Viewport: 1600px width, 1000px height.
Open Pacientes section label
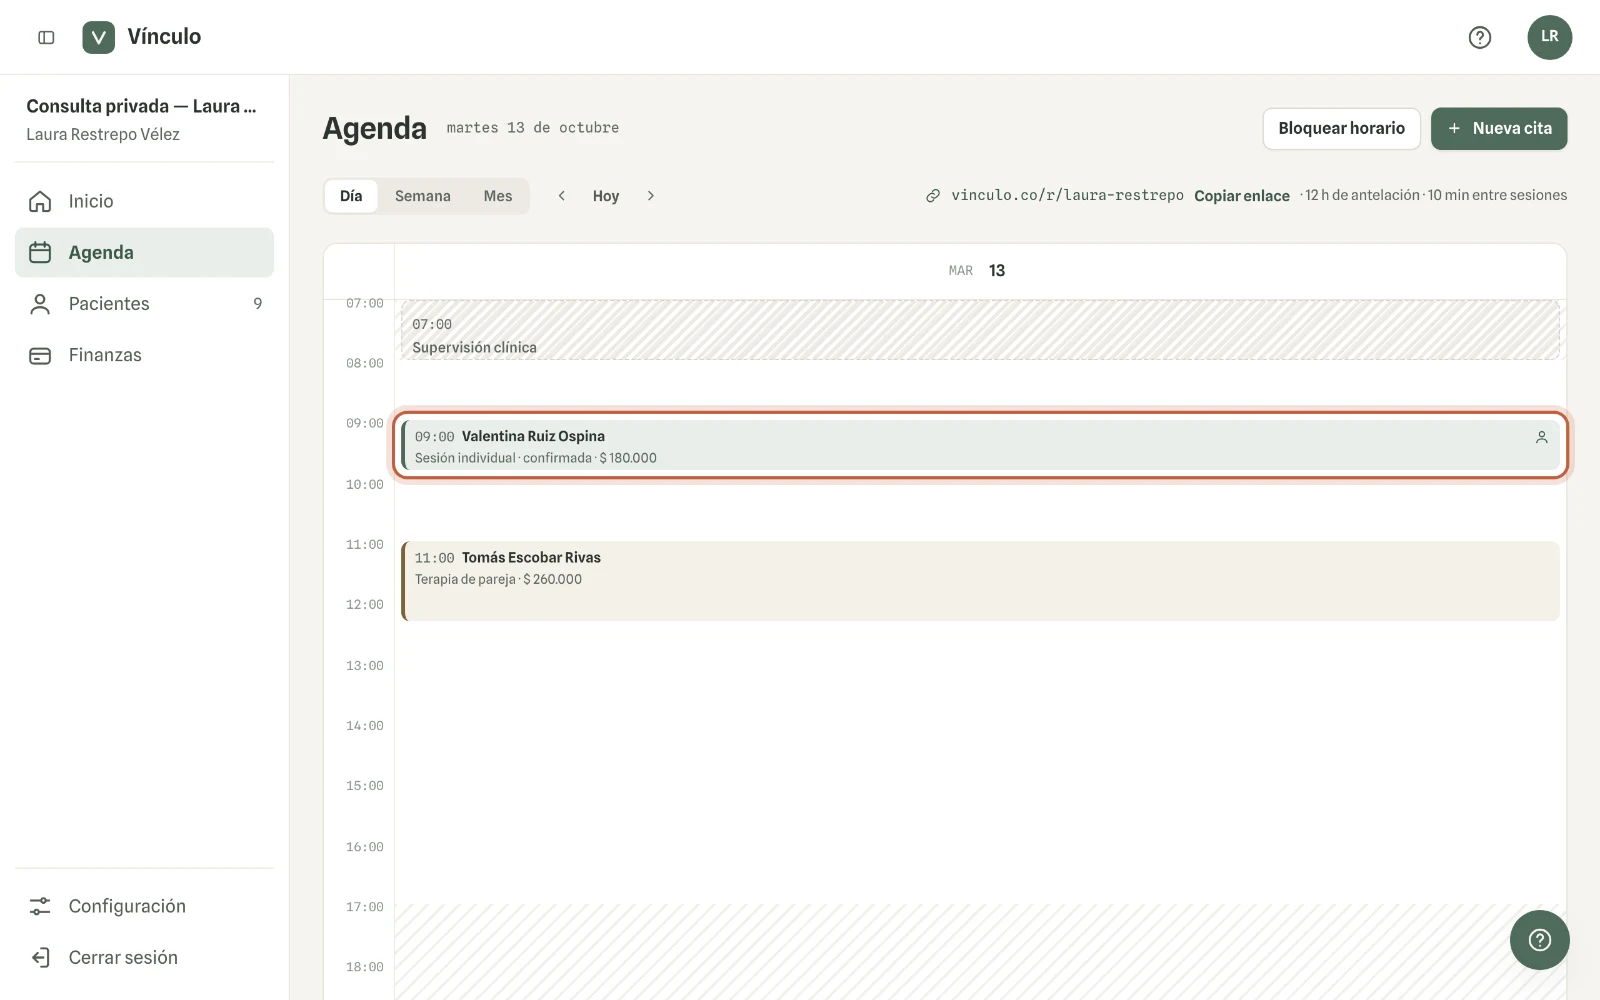(109, 304)
